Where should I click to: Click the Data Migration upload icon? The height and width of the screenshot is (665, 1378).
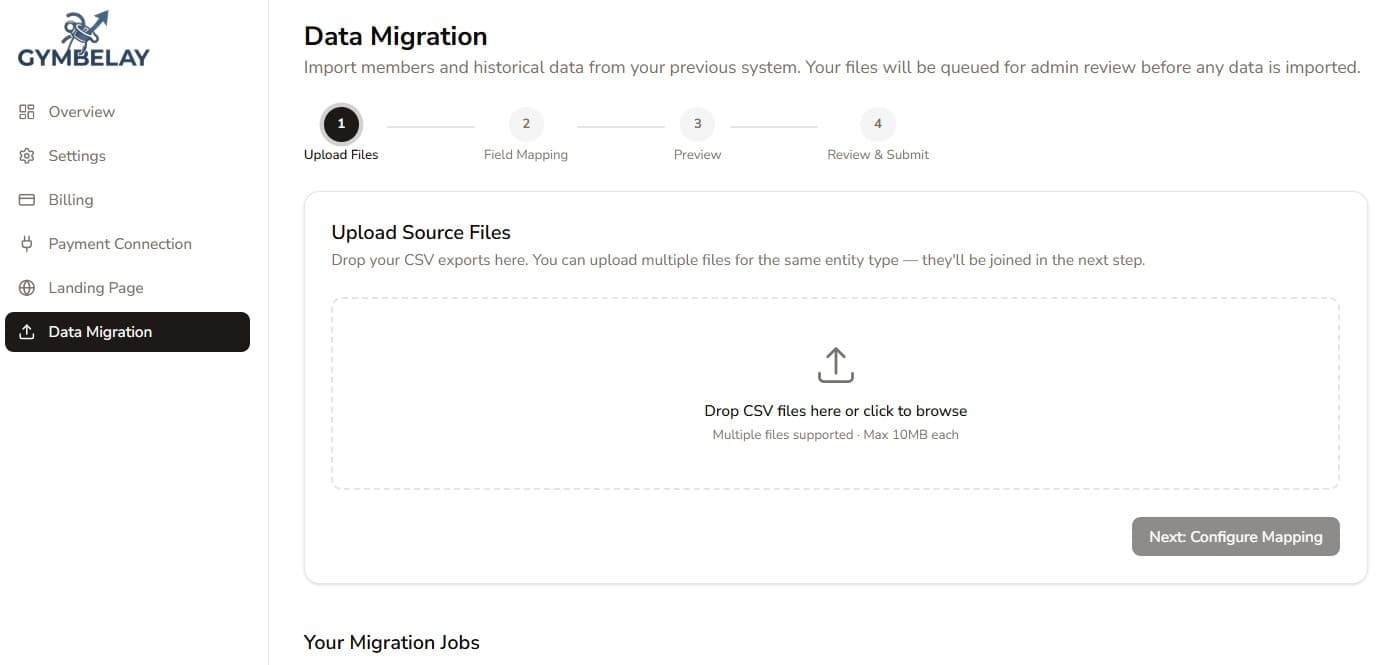(27, 332)
